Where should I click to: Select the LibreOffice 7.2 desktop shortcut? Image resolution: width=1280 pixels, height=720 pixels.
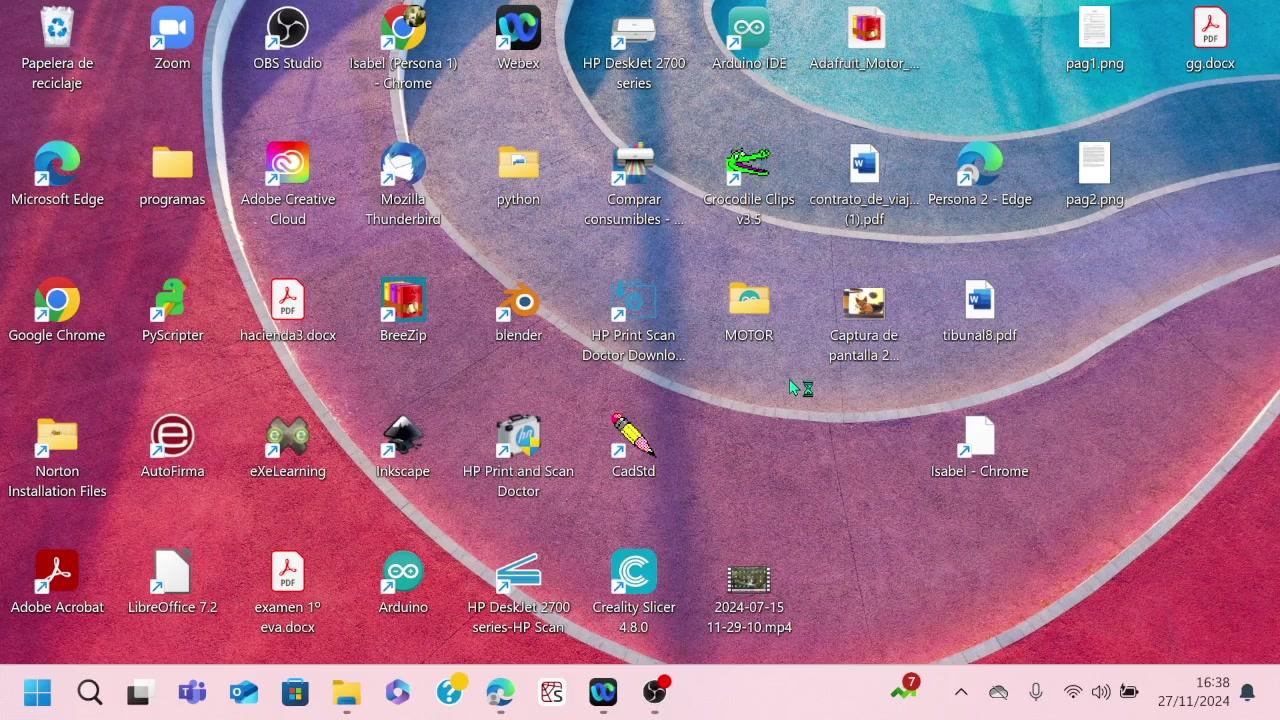pyautogui.click(x=172, y=584)
